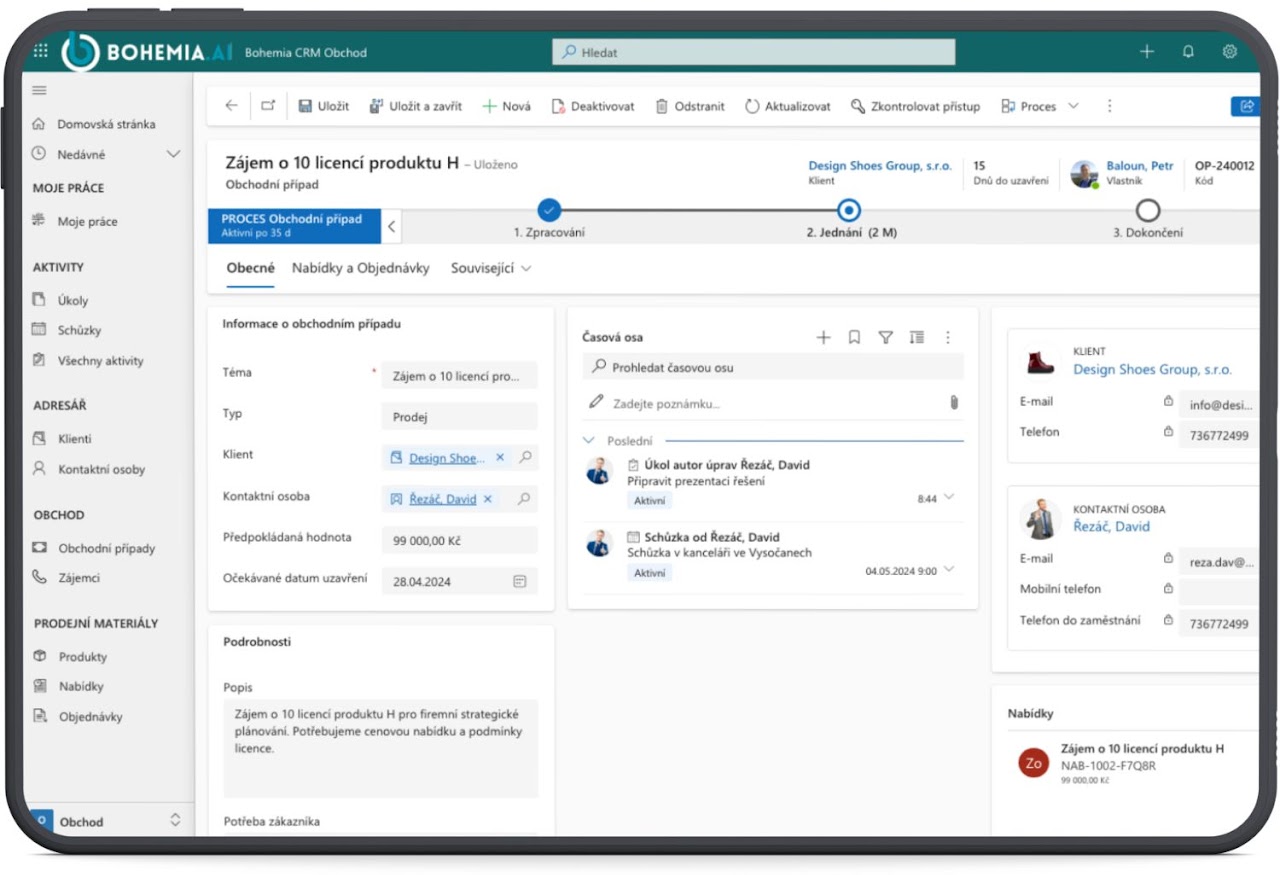Collapse the Poslední timeline section
1280x875 pixels.
click(x=589, y=440)
